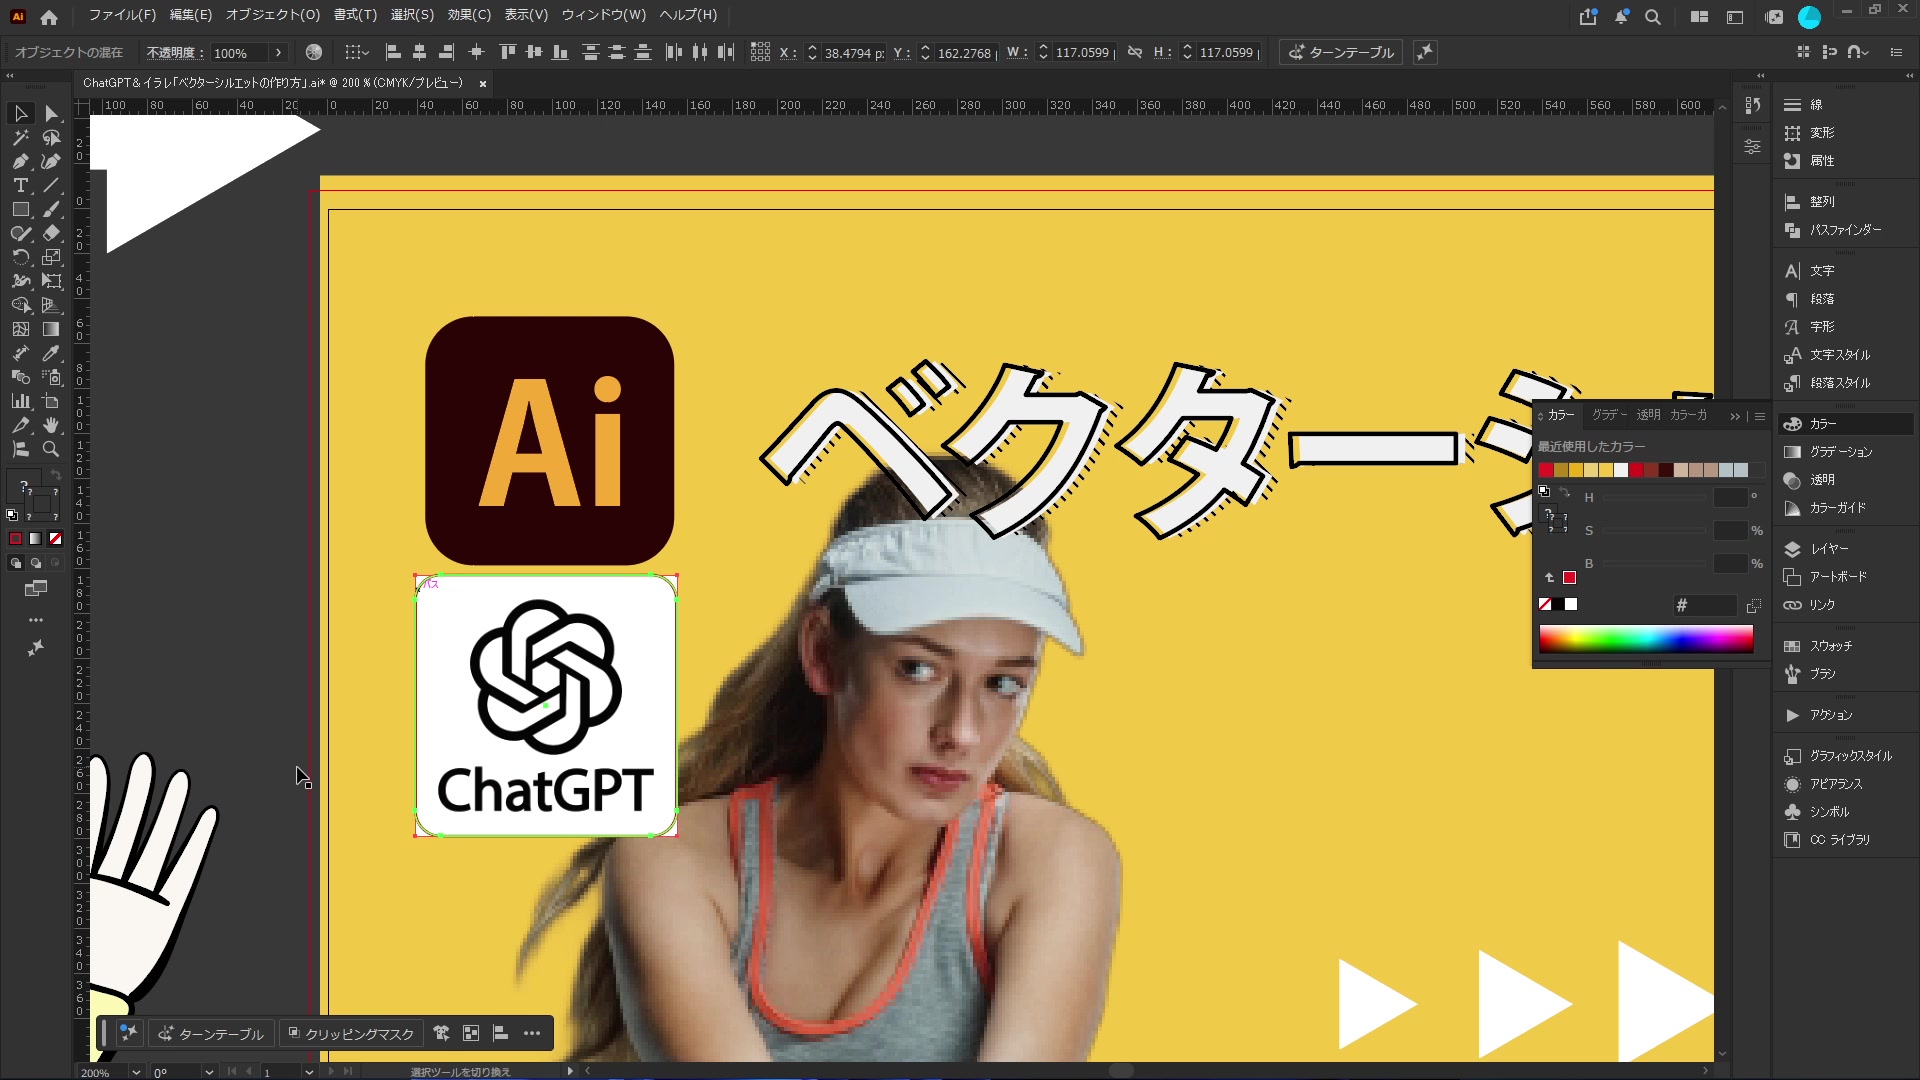Choose the Zoom tool magnifier
1920x1080 pixels.
pos(51,450)
